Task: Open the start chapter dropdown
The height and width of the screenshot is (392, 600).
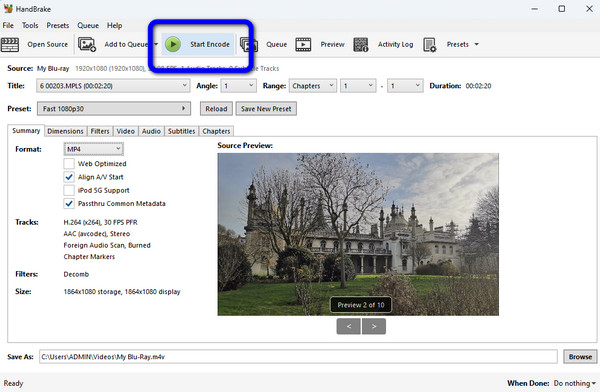Action: [358, 86]
